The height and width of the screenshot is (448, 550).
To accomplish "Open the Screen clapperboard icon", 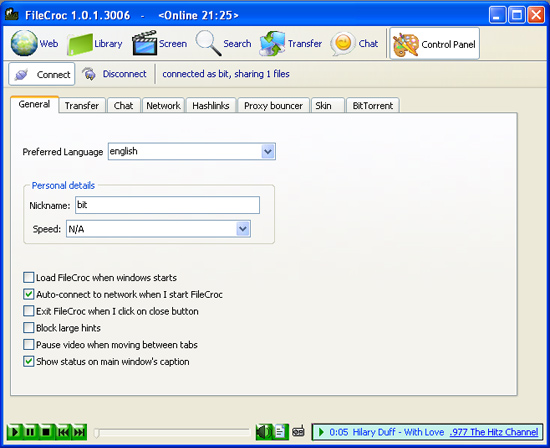I will tap(144, 43).
